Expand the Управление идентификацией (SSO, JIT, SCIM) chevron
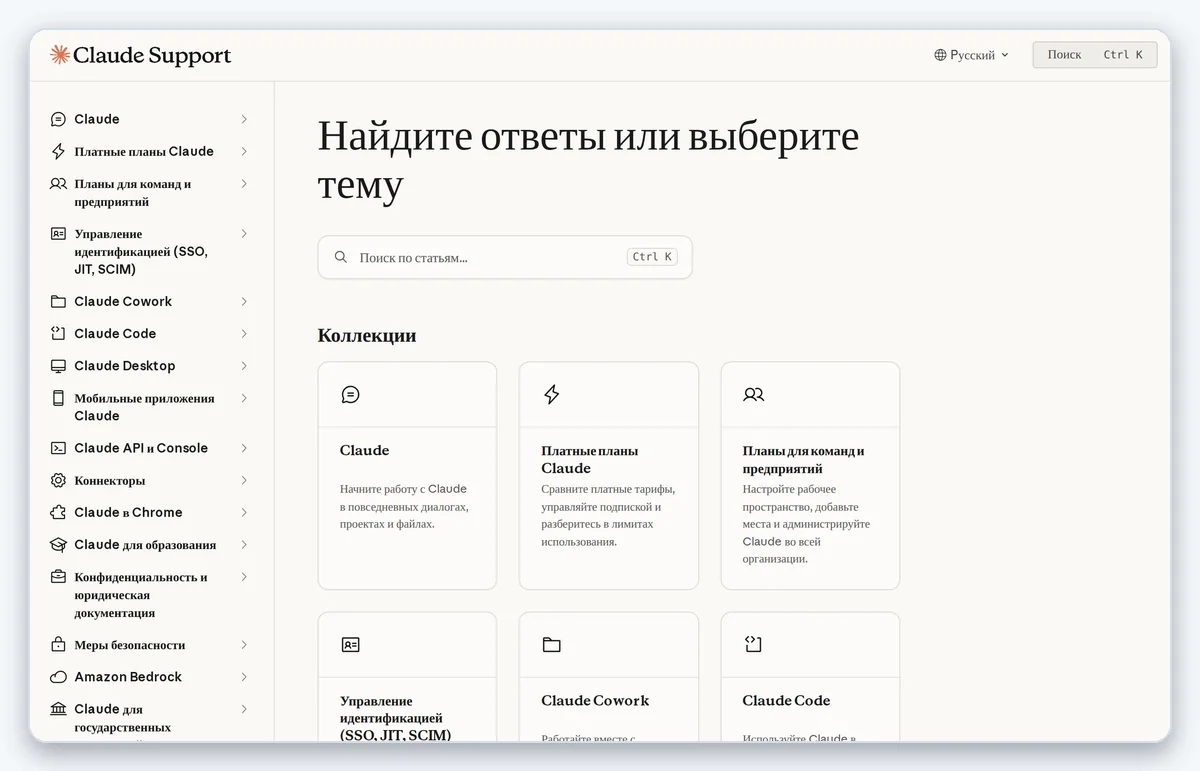 244,234
